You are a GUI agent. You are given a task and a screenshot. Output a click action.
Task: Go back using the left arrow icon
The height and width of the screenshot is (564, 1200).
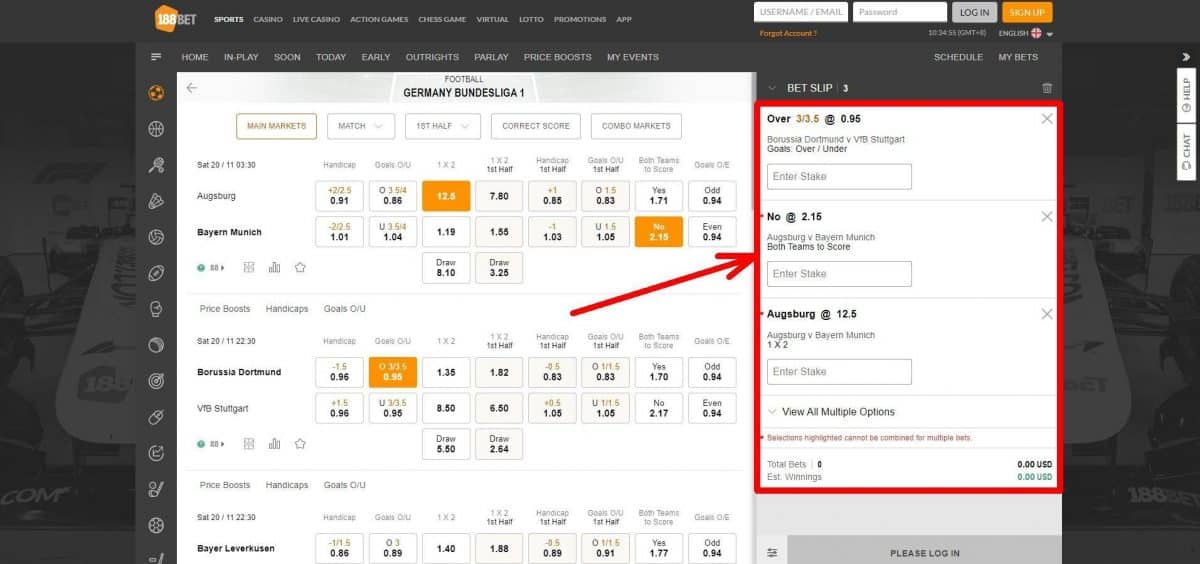(x=192, y=88)
